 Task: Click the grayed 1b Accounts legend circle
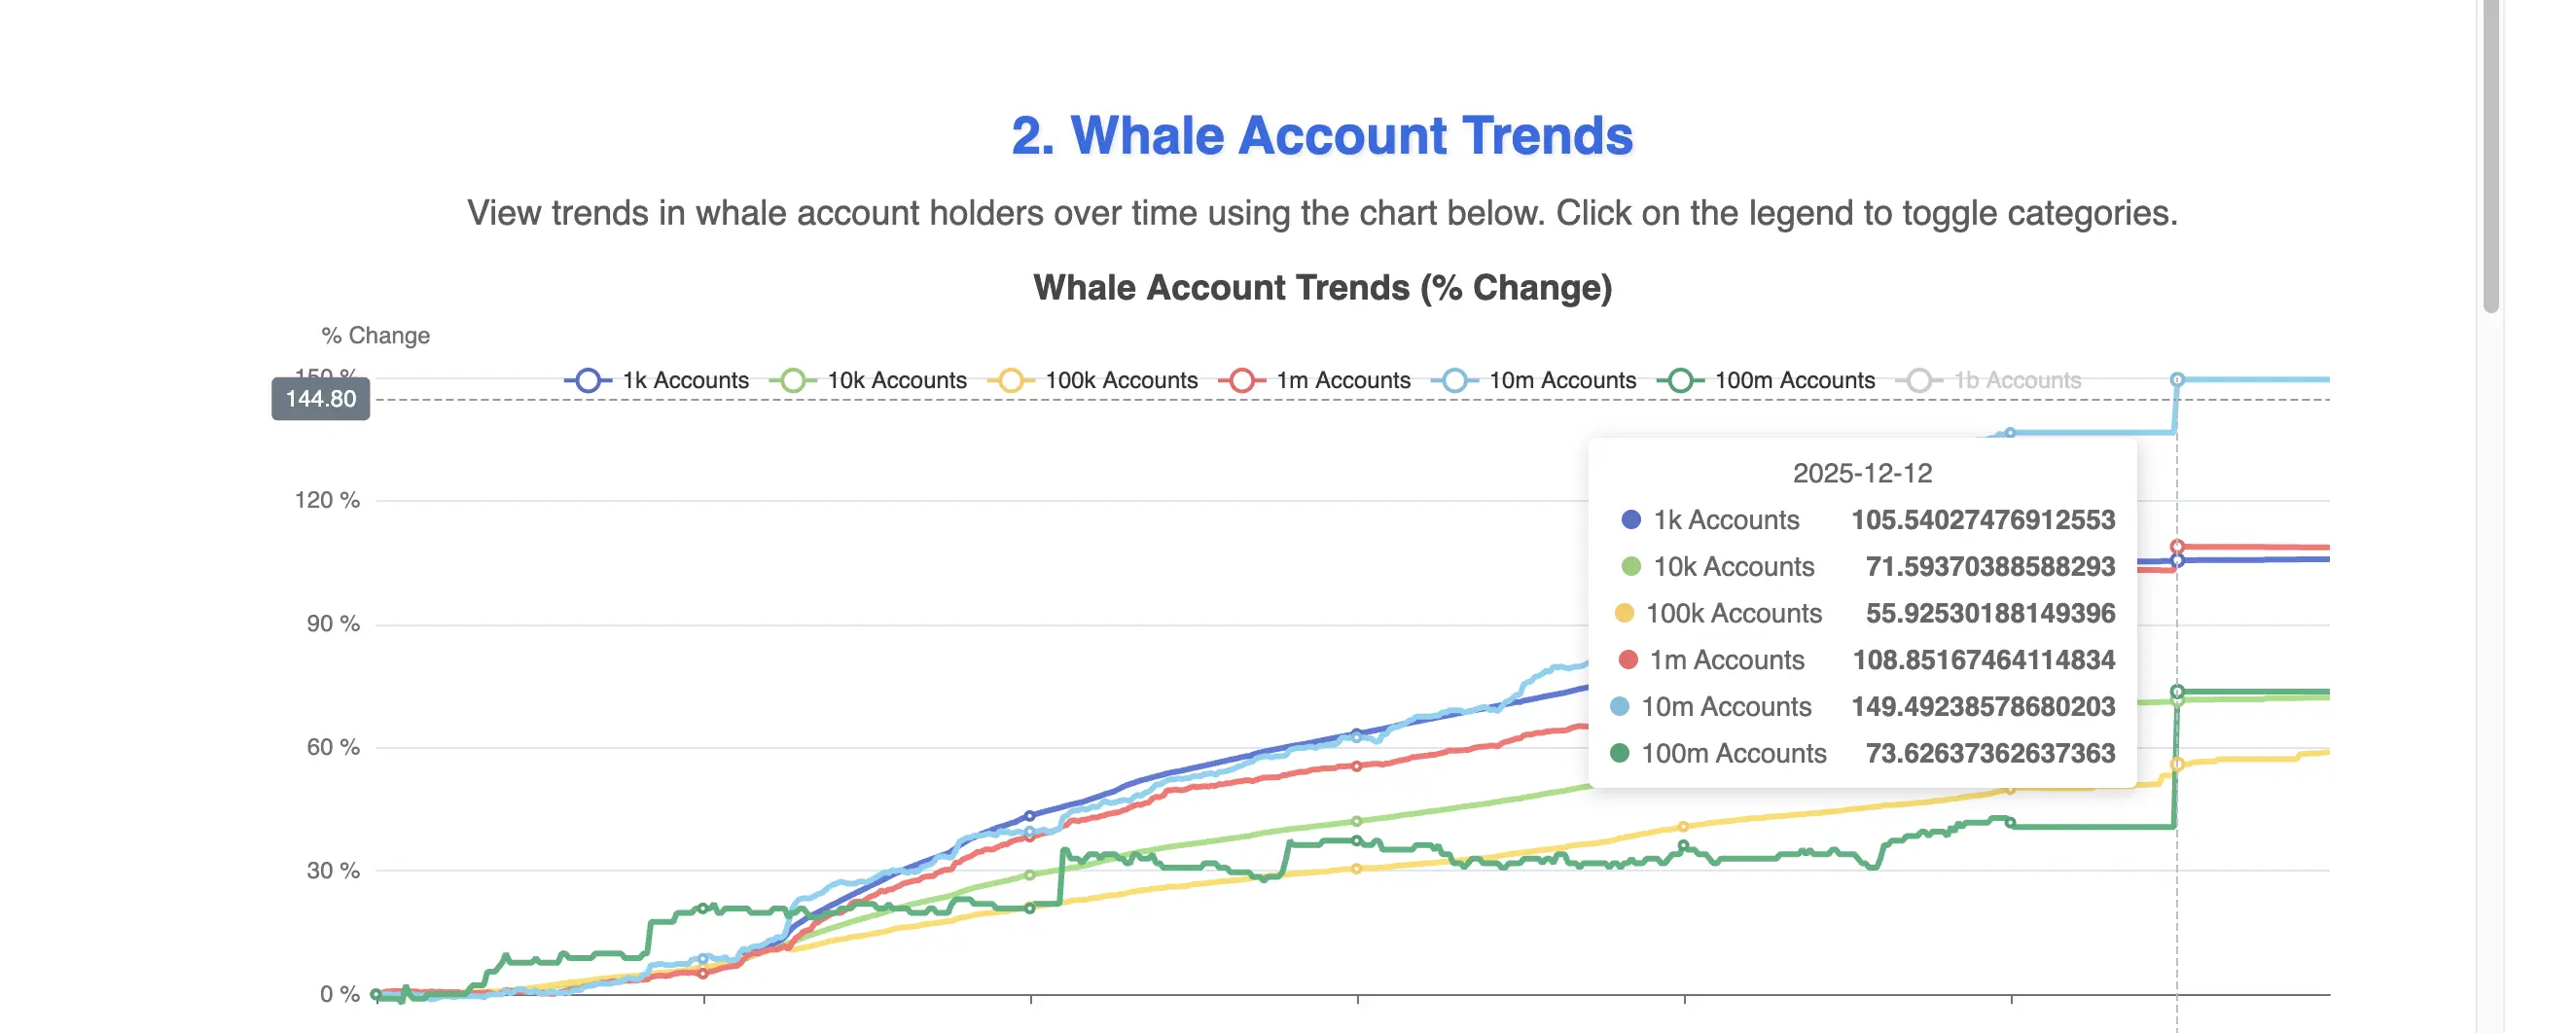[x=1918, y=380]
